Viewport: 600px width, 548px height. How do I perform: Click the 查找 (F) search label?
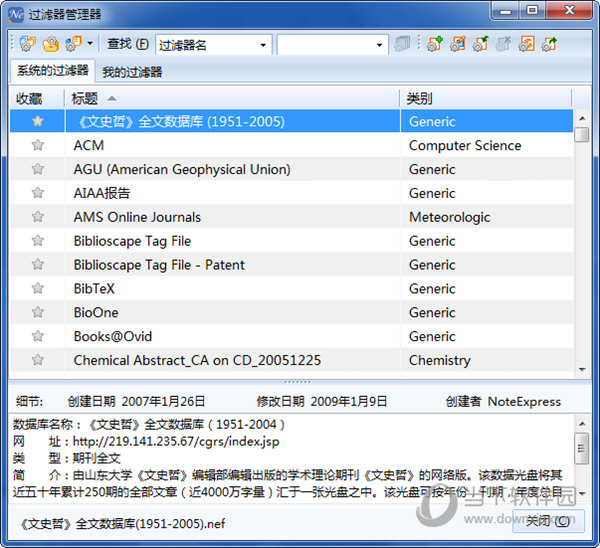[127, 44]
